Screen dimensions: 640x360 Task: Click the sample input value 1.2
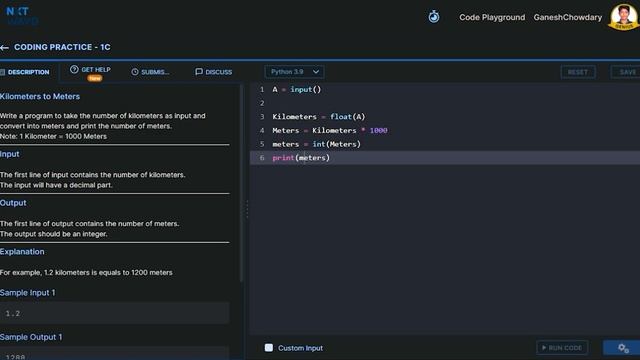[x=13, y=313]
